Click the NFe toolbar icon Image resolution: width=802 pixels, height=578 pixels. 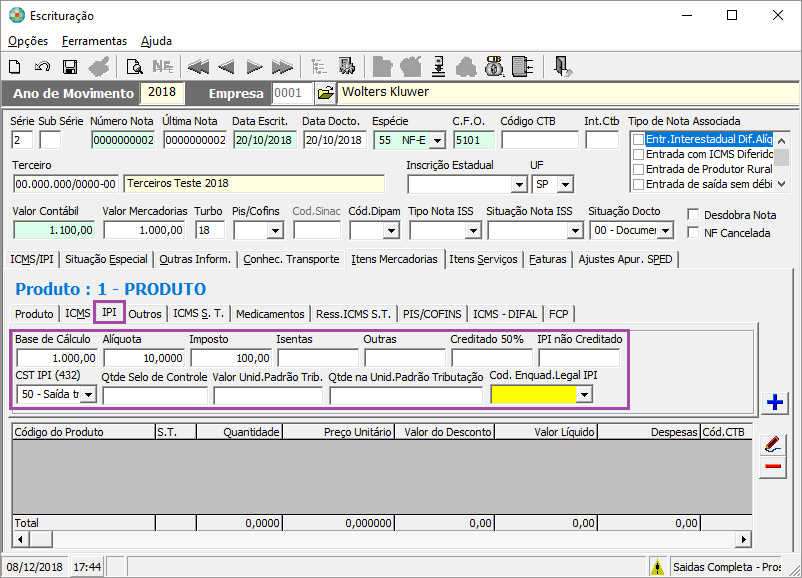click(163, 67)
